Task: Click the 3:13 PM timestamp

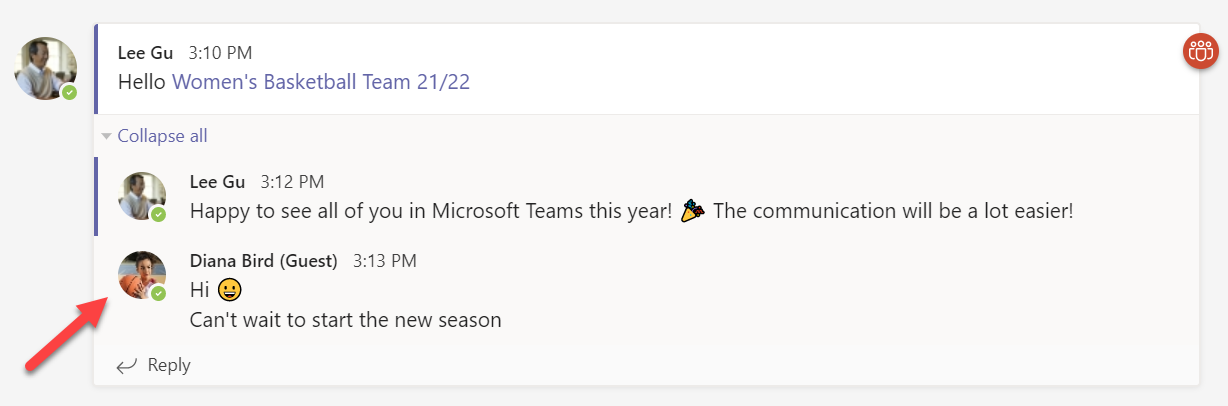Action: click(384, 261)
